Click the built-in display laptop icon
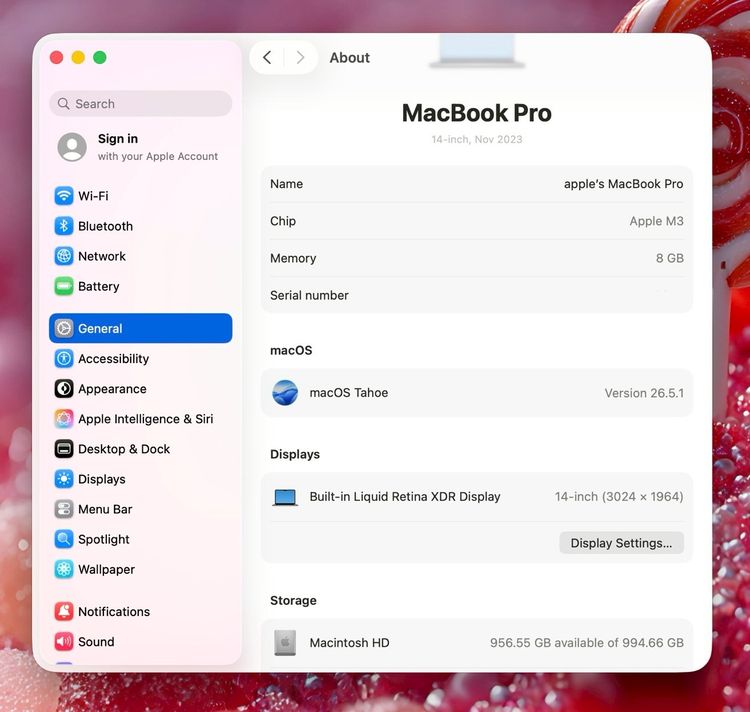The image size is (750, 712). point(285,497)
